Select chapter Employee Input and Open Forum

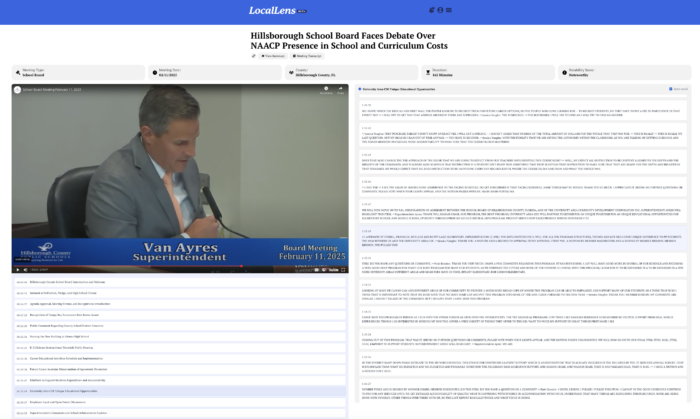point(180,402)
